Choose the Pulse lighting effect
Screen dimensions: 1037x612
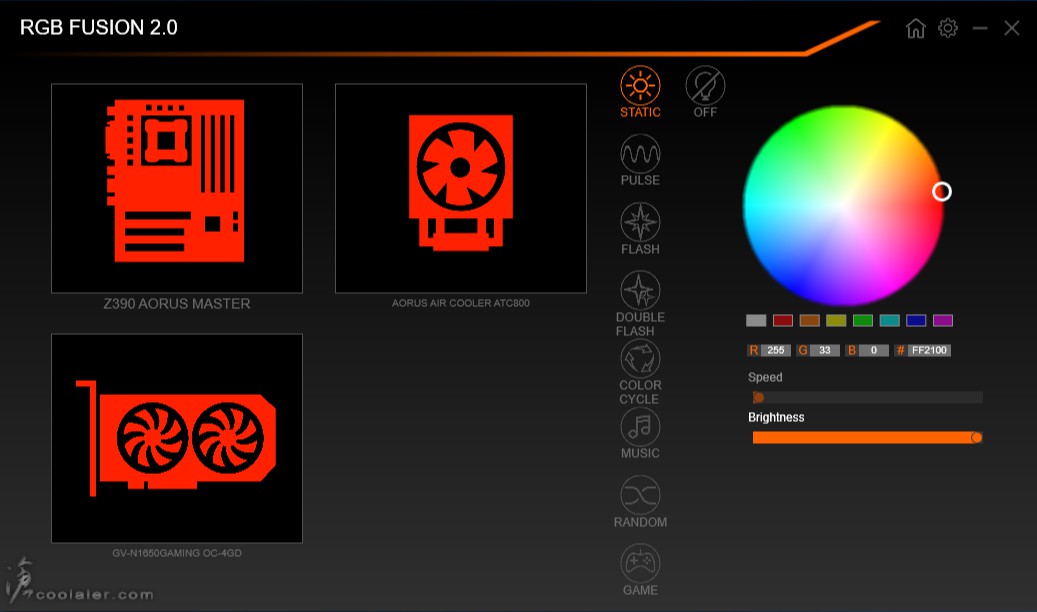coord(640,153)
